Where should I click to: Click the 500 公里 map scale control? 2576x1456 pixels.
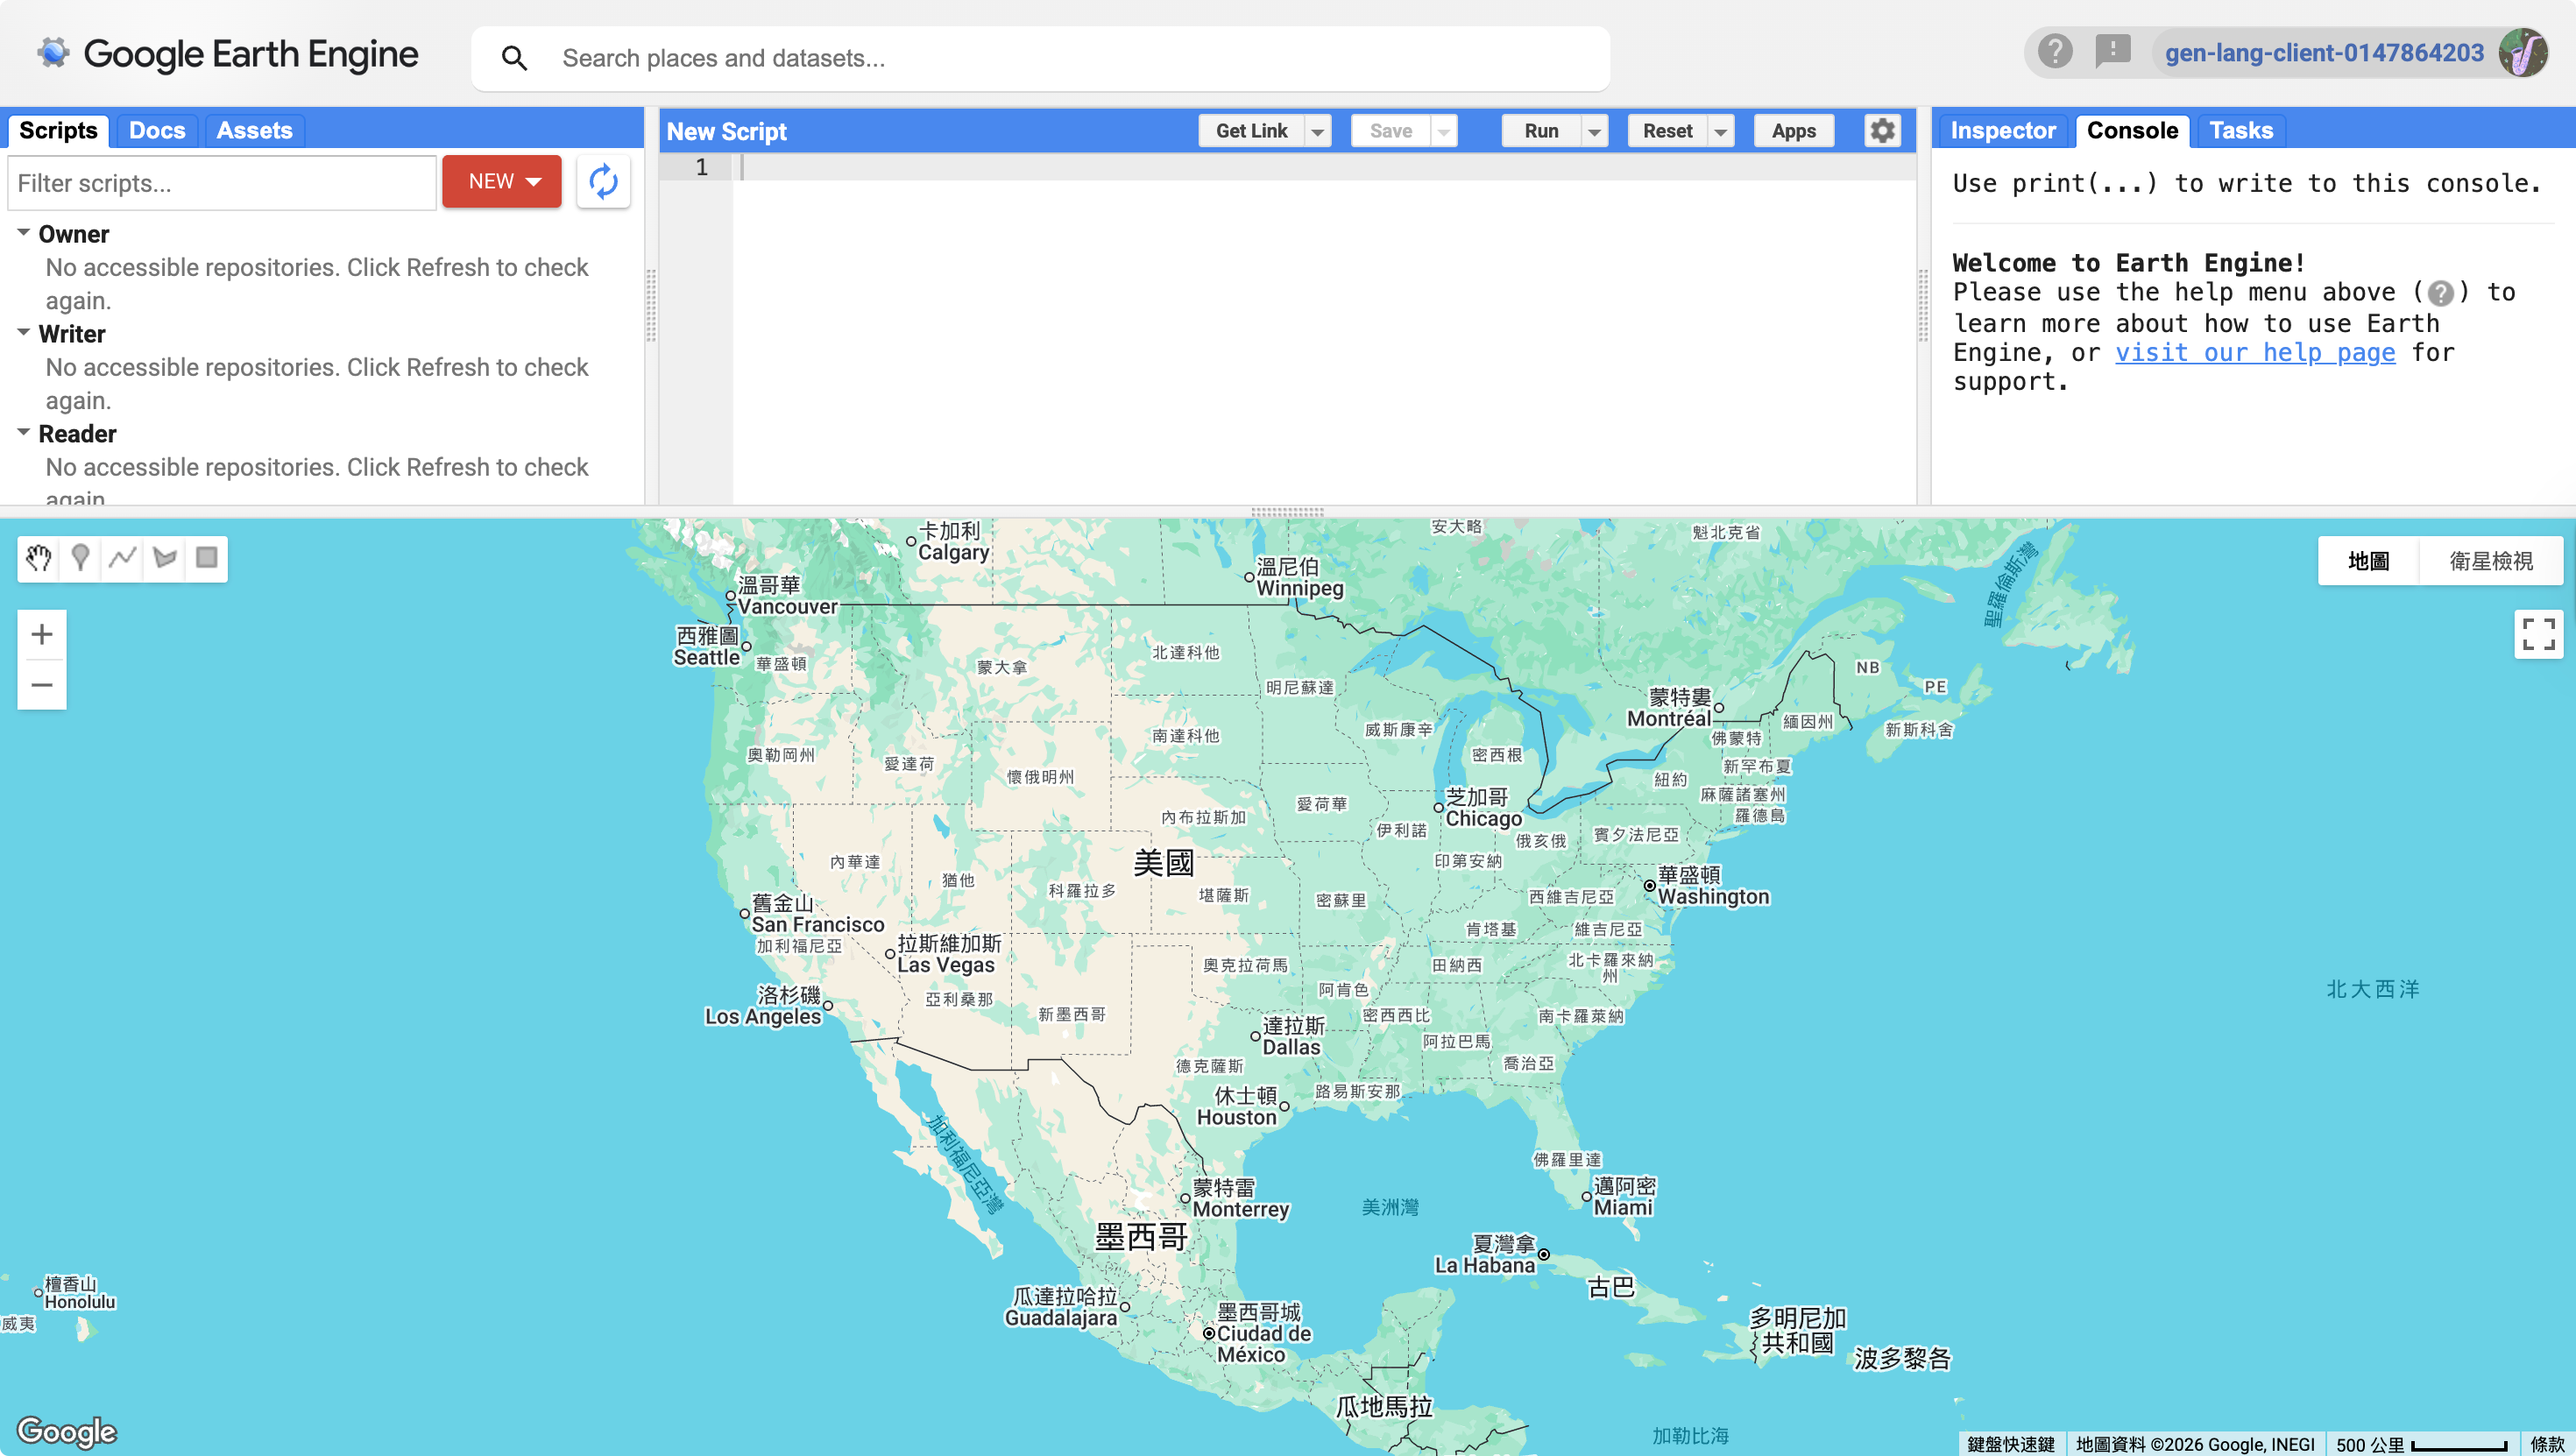pyautogui.click(x=2421, y=1444)
